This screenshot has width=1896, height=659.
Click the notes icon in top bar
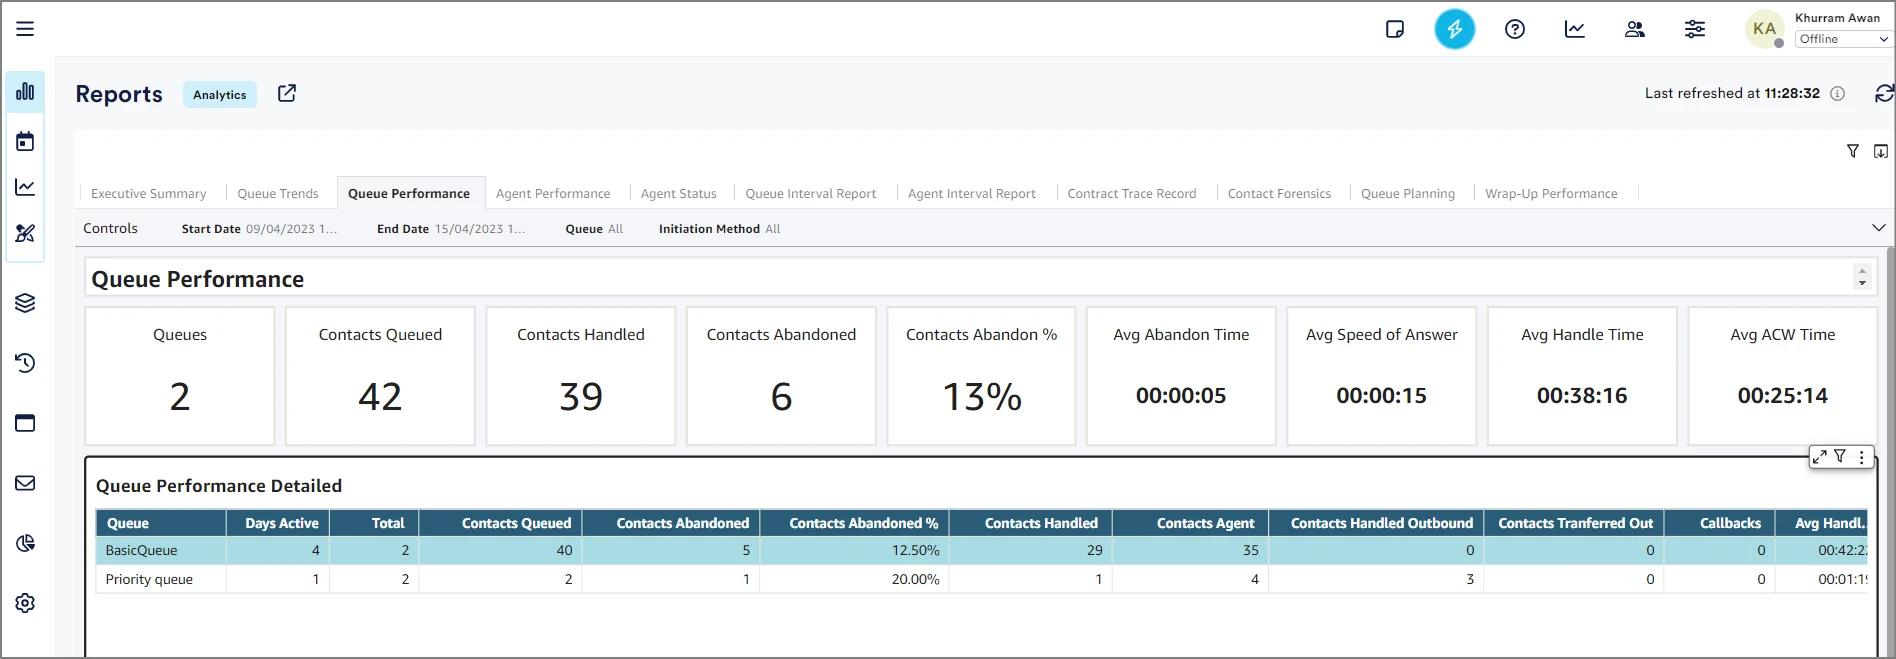pyautogui.click(x=1395, y=29)
